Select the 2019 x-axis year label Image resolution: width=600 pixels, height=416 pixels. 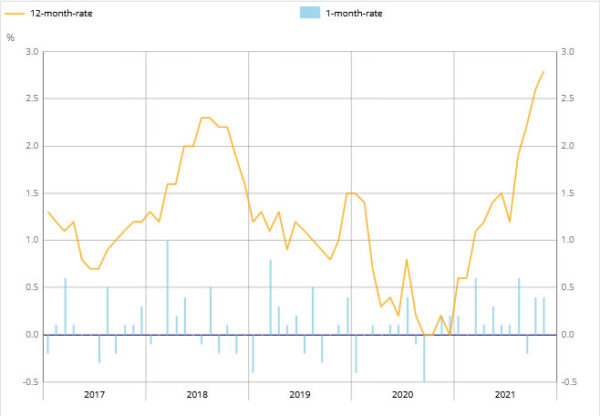[300, 395]
